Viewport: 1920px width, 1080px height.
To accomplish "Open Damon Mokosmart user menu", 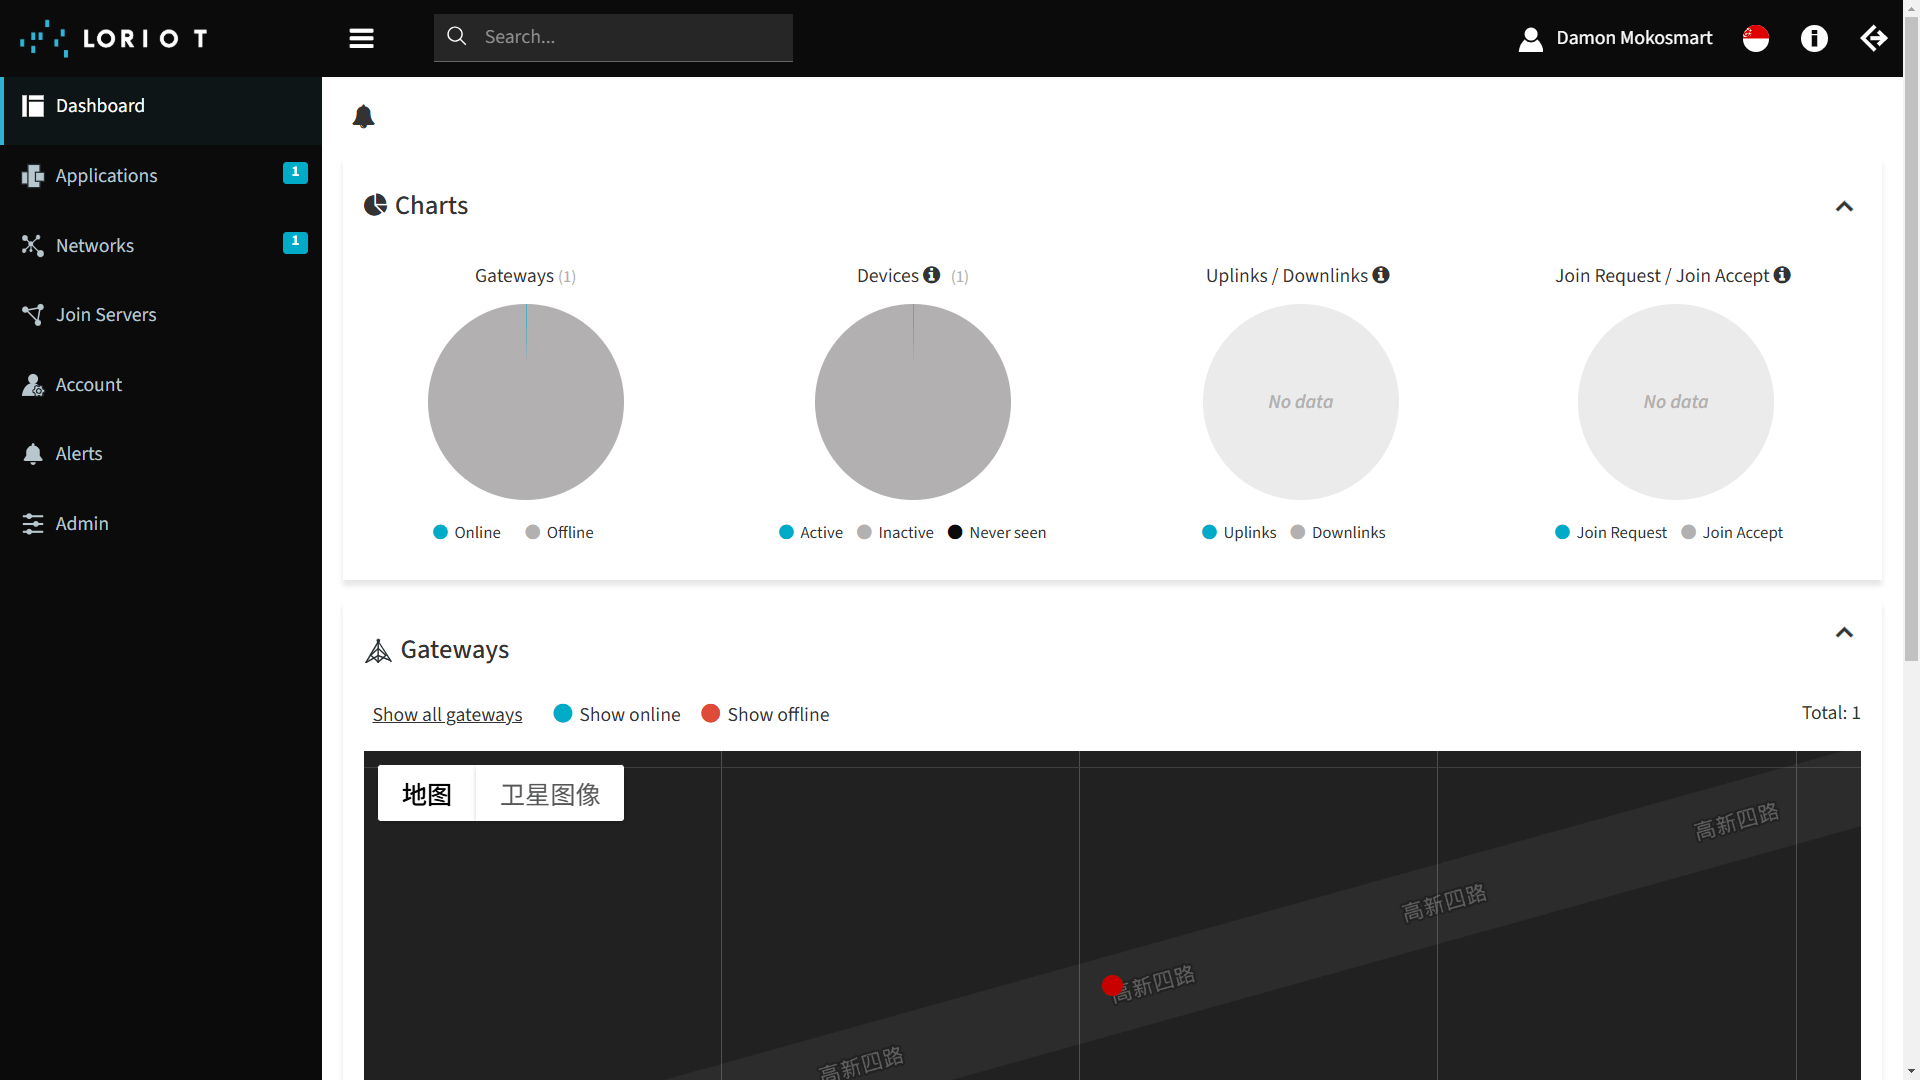I will coord(1615,38).
